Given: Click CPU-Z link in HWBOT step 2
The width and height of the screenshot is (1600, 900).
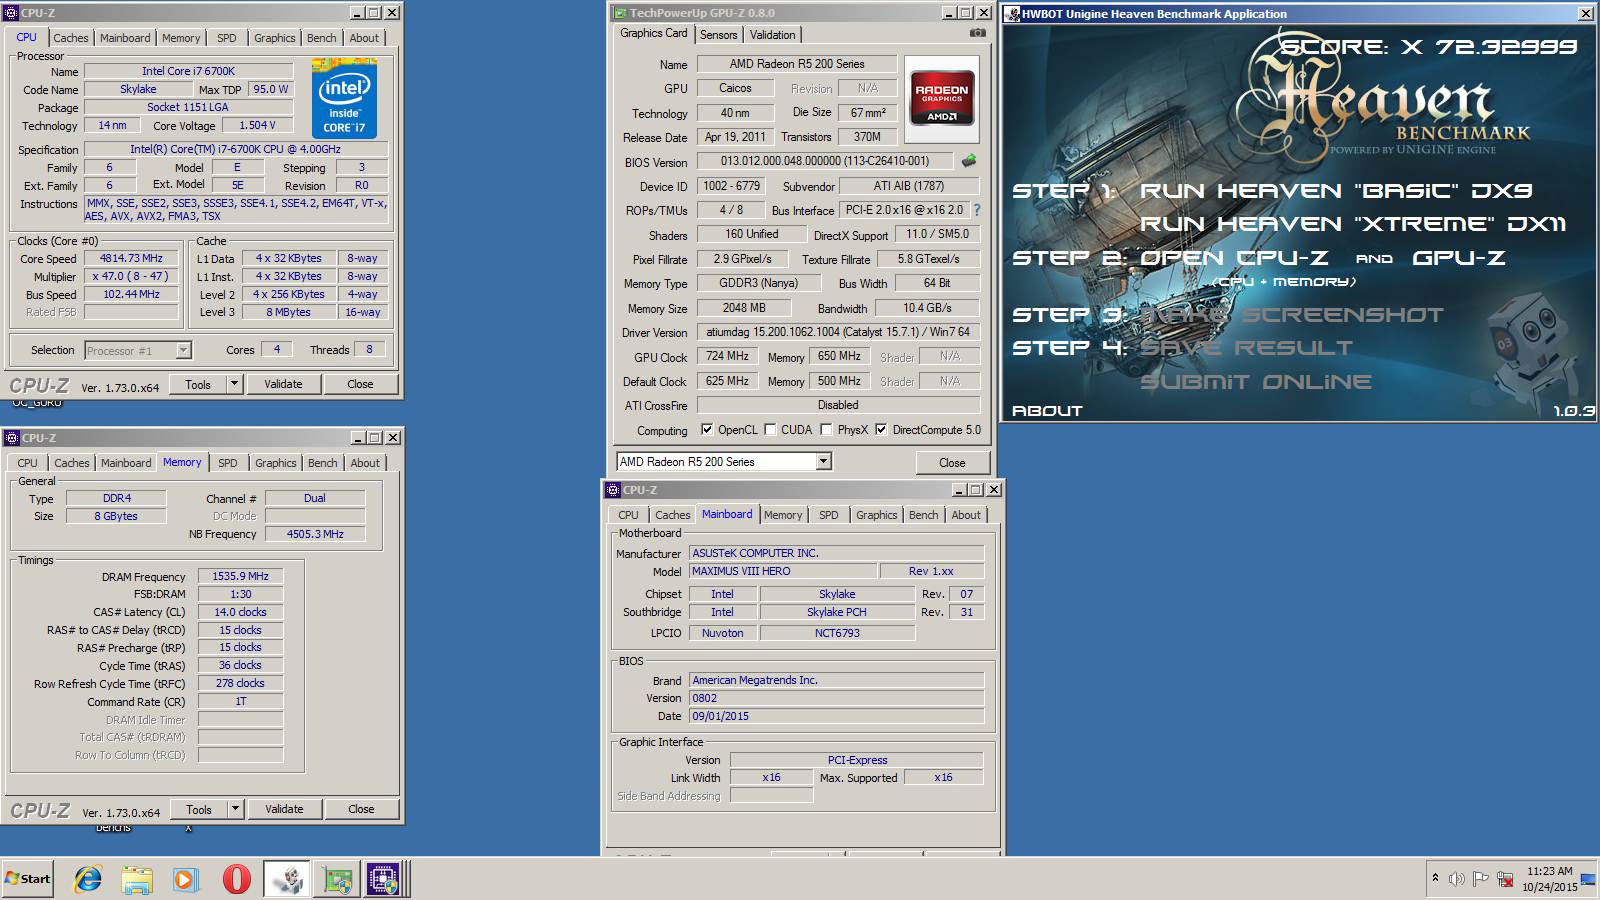Looking at the screenshot, I should click(1235, 258).
